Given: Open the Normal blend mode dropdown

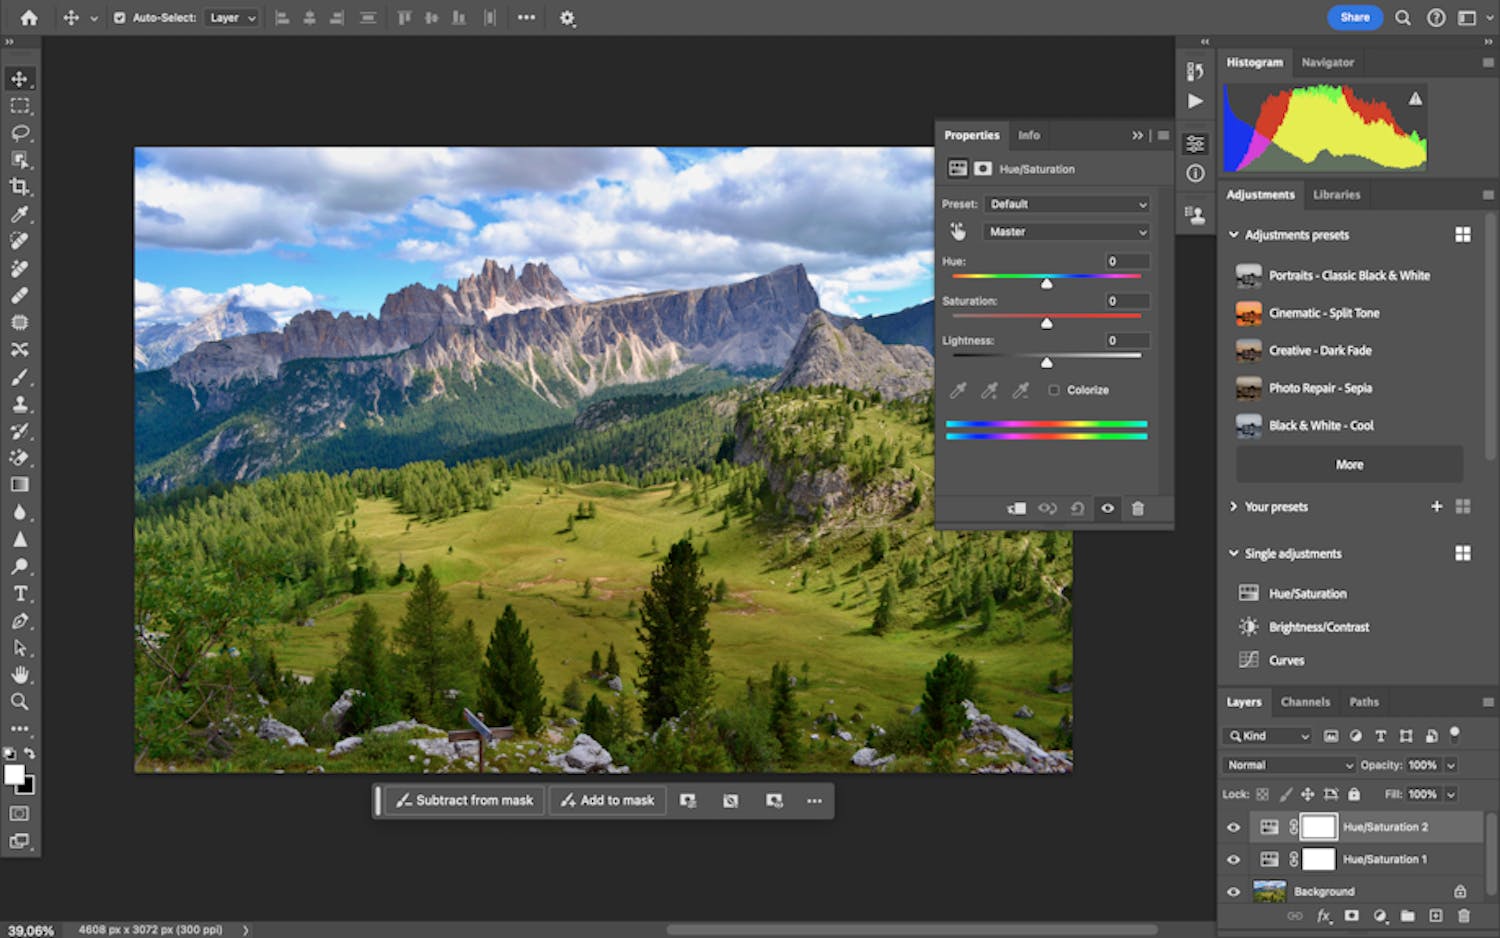Looking at the screenshot, I should click(1289, 765).
